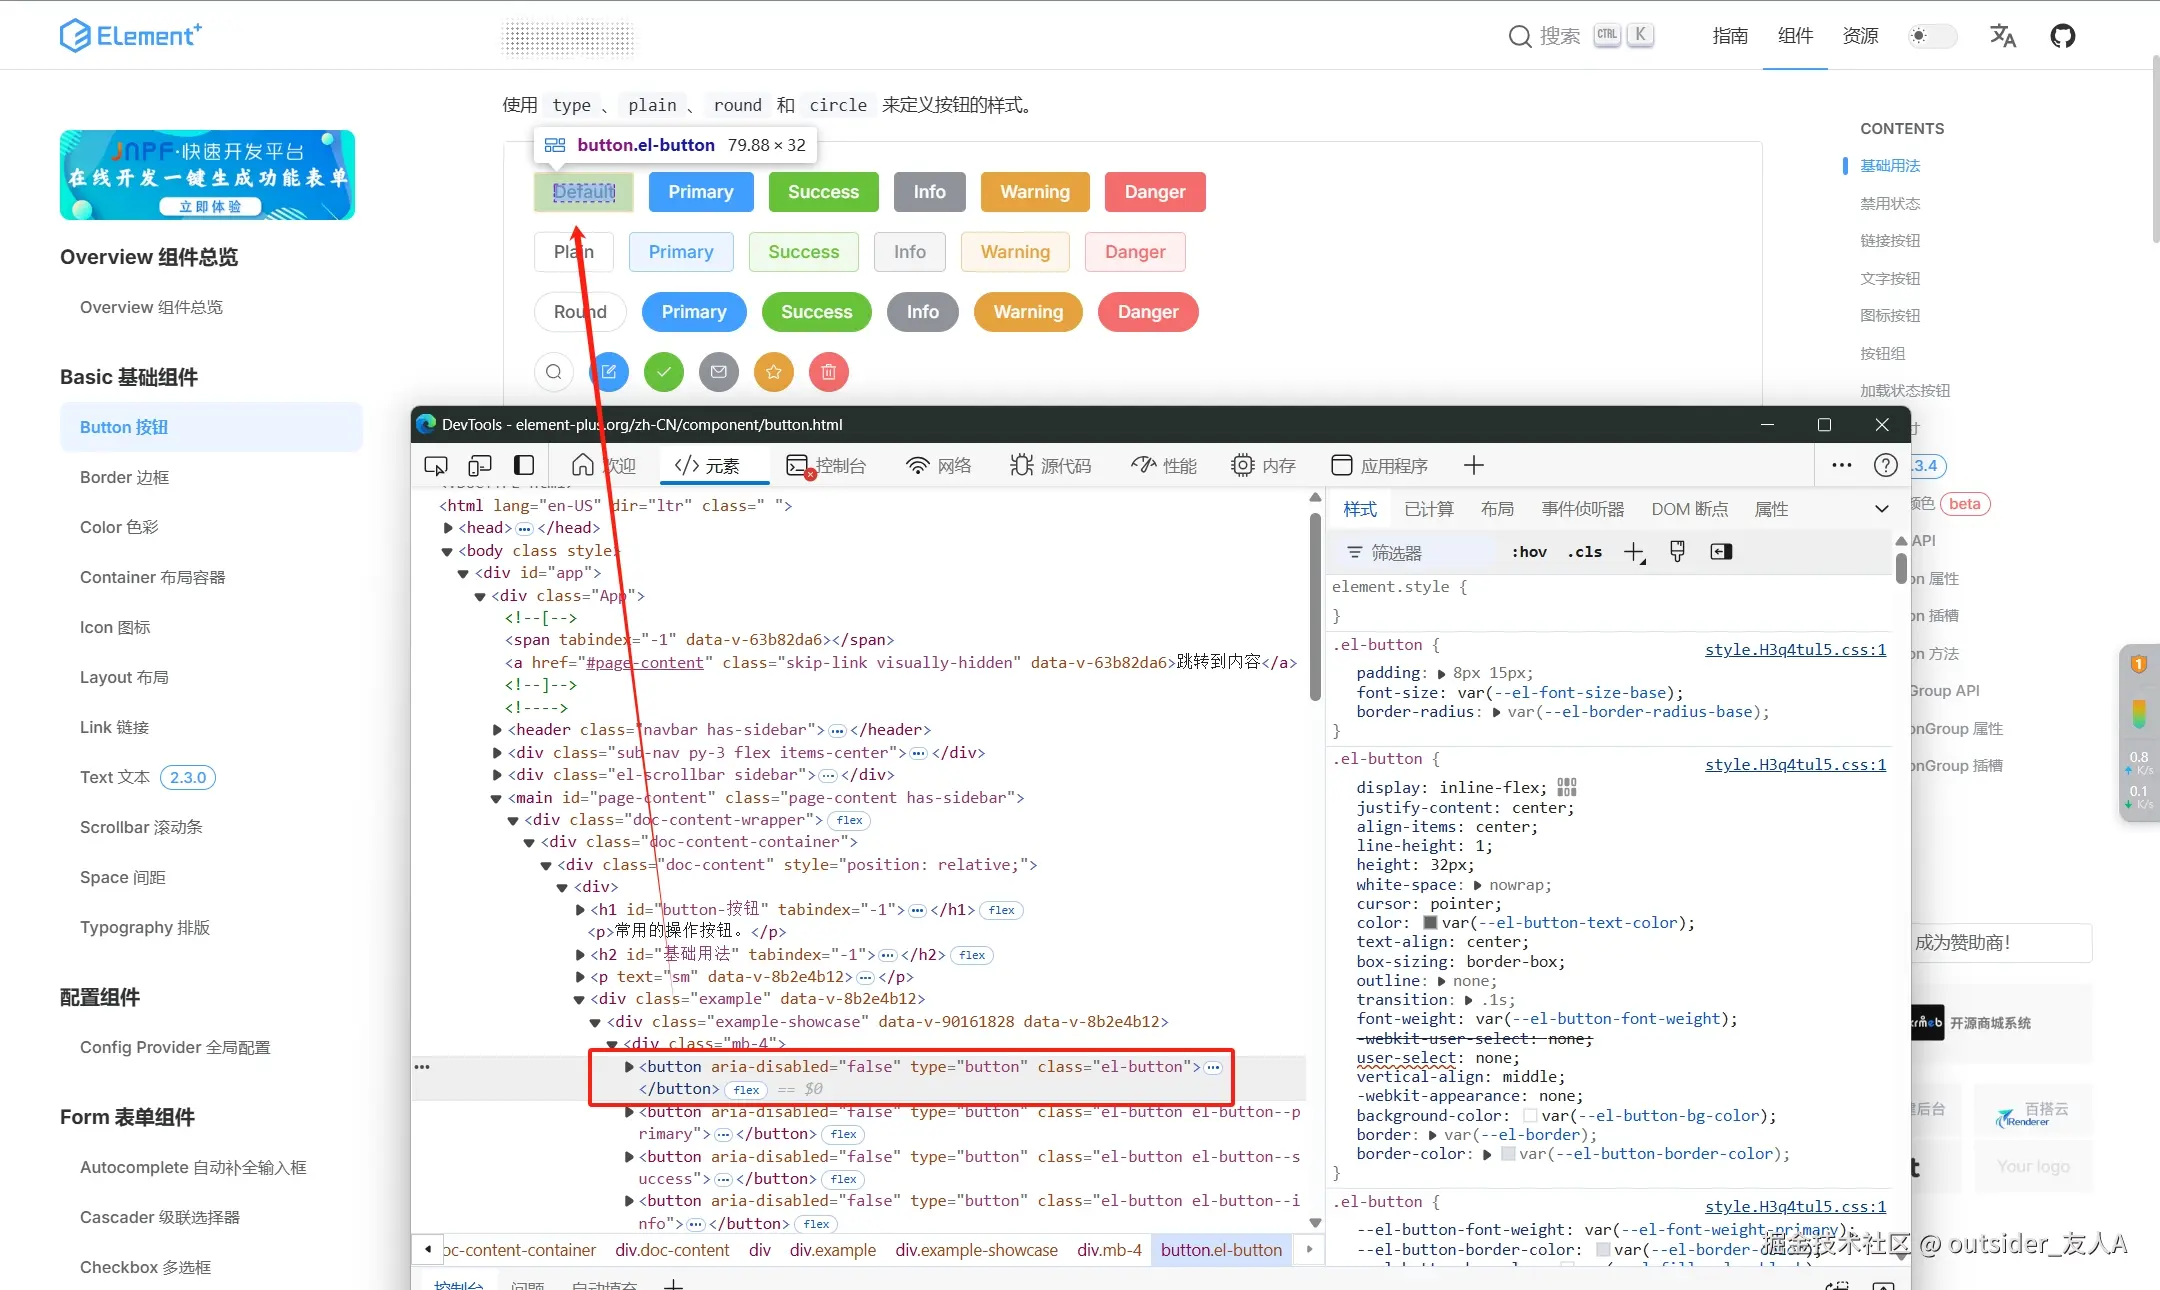Toggle device emulation icon in DevTools
The height and width of the screenshot is (1290, 2160).
coord(480,466)
